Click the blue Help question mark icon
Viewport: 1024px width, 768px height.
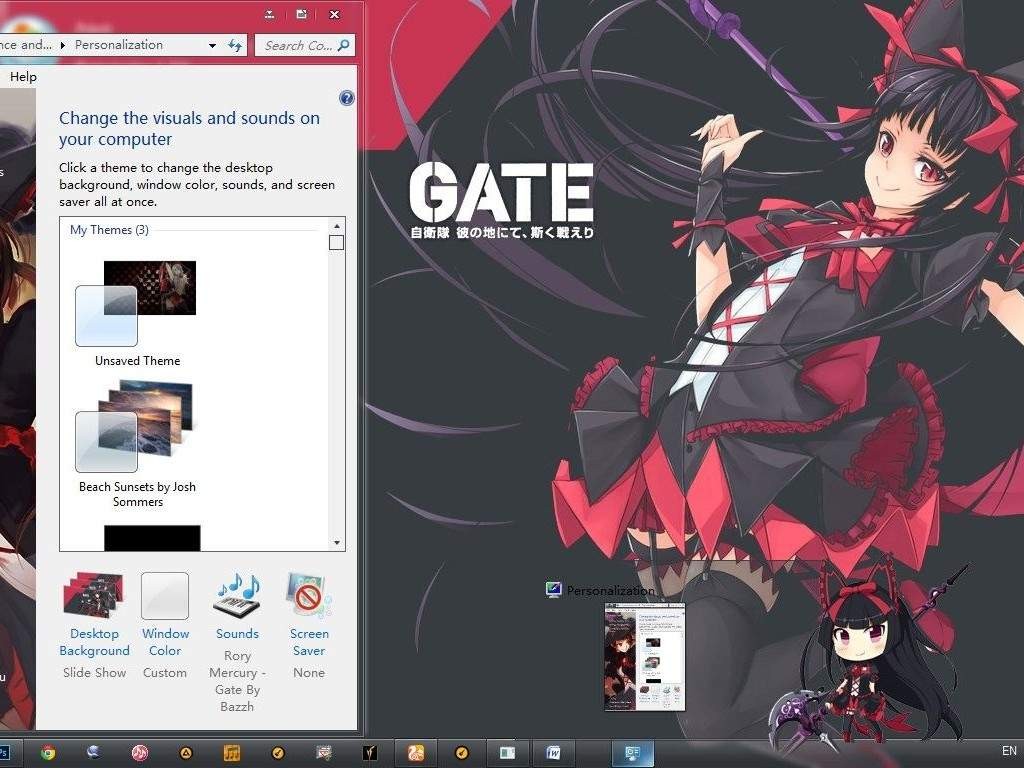(x=346, y=97)
